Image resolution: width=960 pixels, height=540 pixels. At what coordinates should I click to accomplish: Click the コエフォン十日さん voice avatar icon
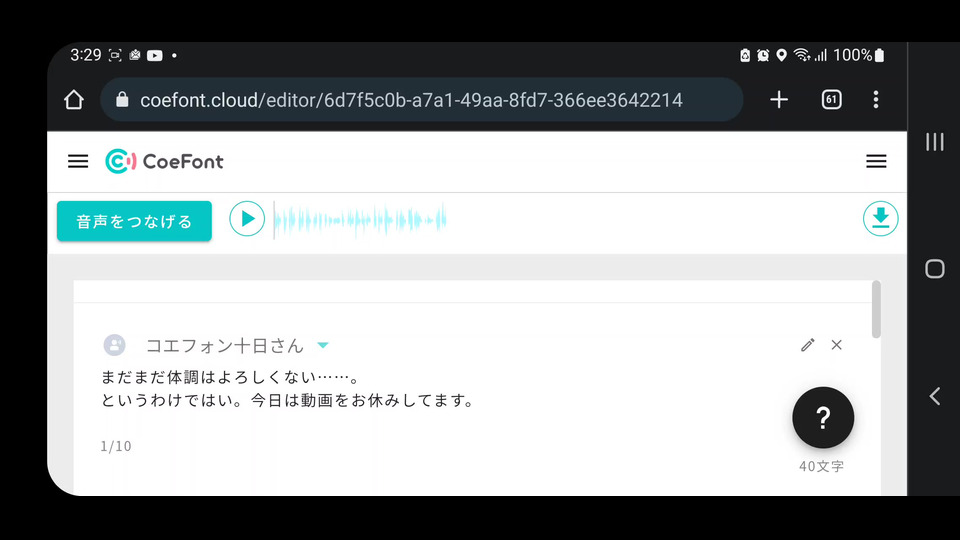(x=114, y=345)
